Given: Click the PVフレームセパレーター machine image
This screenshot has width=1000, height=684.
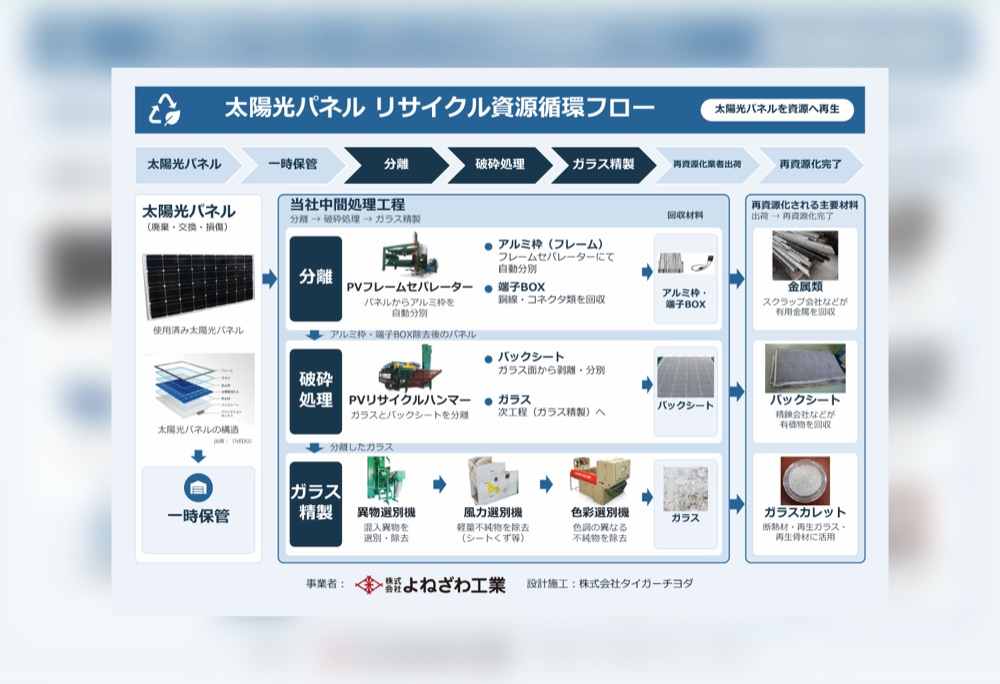Looking at the screenshot, I should tap(411, 256).
